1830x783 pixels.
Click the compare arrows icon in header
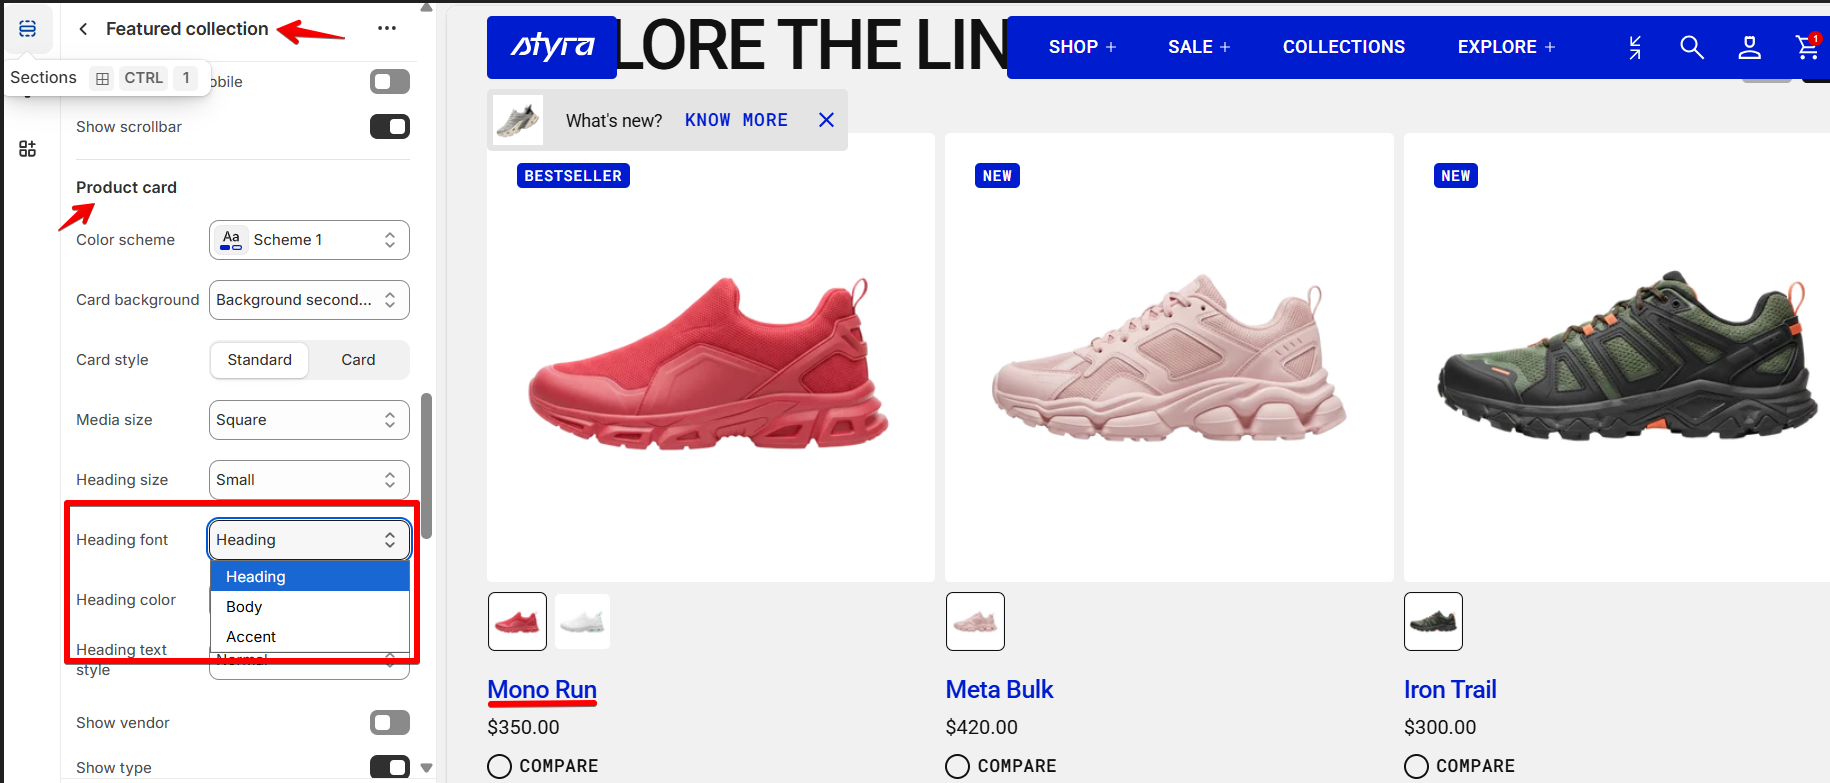tap(1634, 47)
